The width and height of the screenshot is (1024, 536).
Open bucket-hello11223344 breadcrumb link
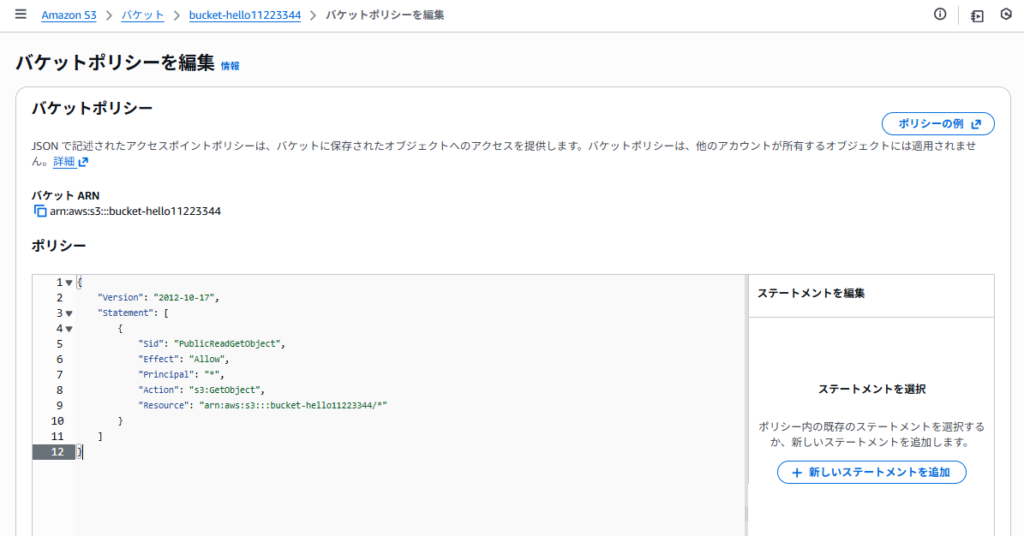[x=244, y=16]
